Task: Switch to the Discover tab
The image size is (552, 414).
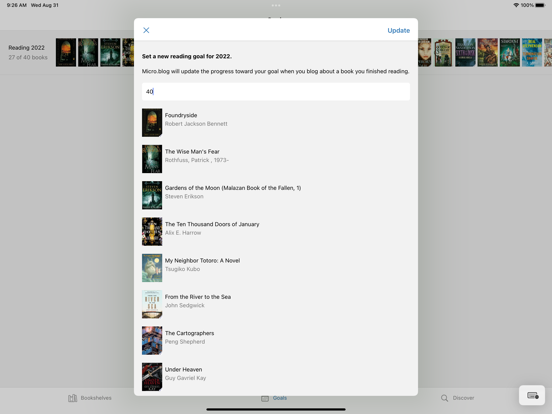Action: [457, 398]
